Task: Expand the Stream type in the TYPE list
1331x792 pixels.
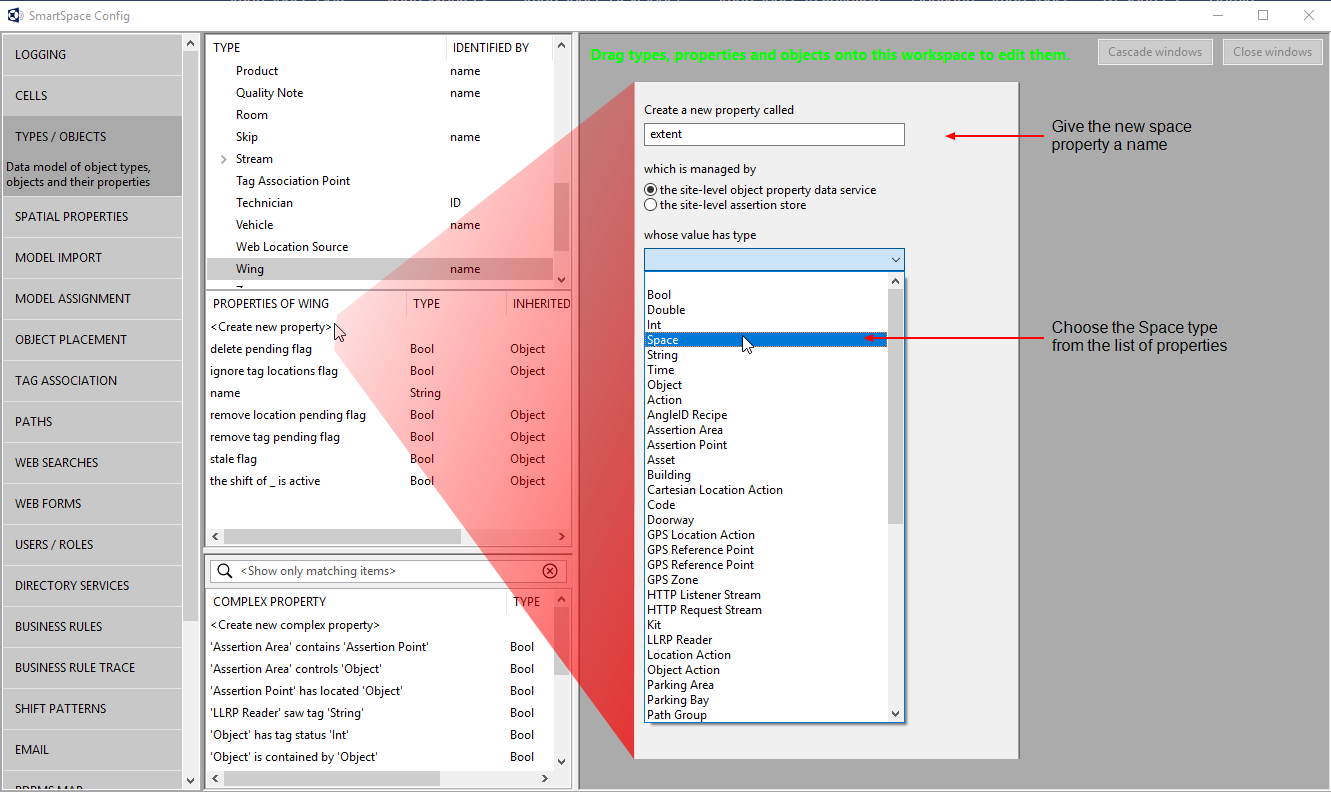Action: coord(222,158)
